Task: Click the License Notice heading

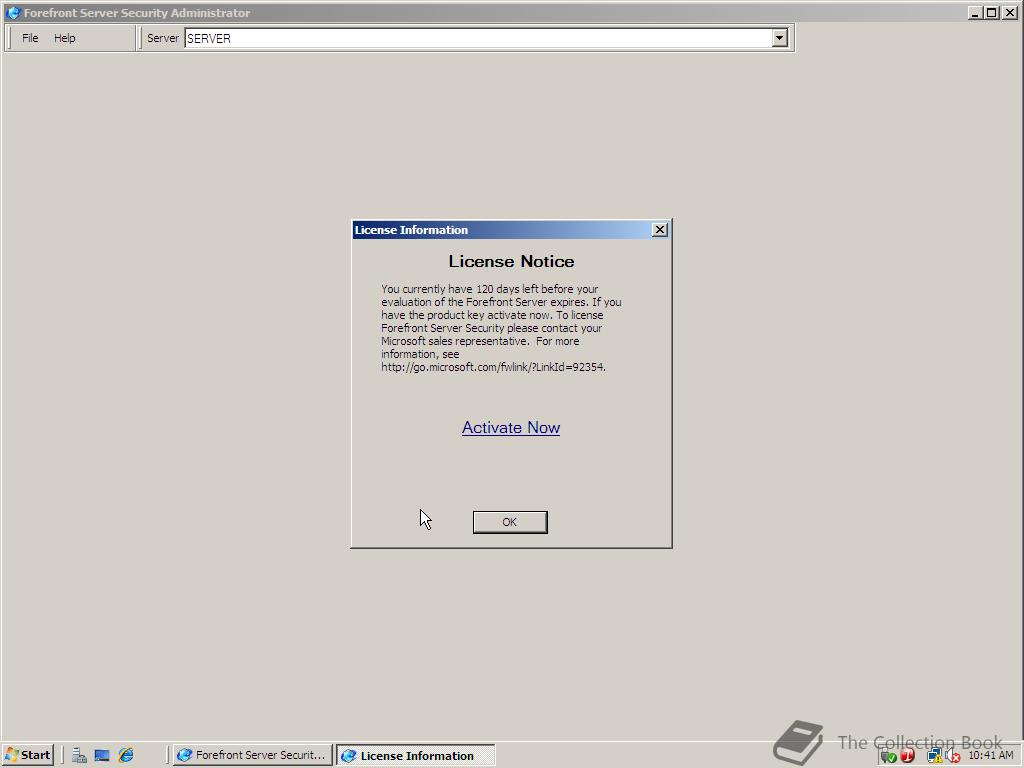Action: pos(511,261)
